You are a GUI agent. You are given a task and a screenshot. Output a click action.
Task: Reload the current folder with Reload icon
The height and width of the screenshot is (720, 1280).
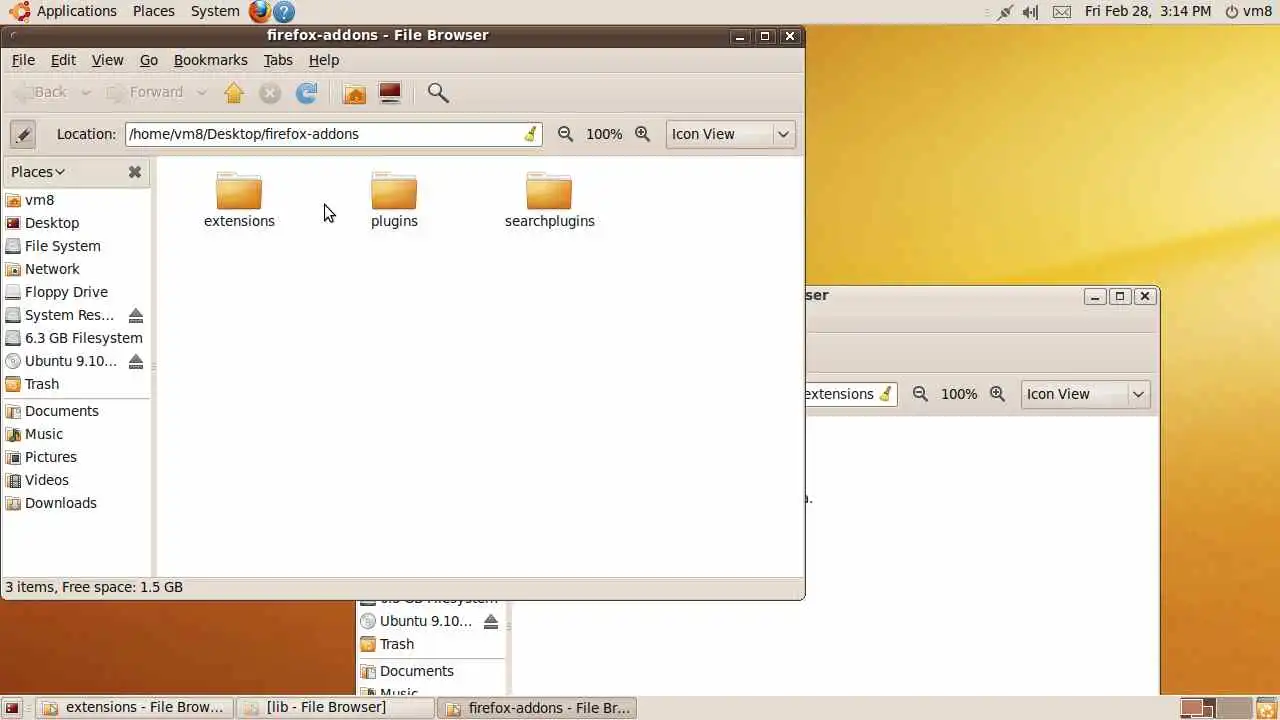point(307,93)
